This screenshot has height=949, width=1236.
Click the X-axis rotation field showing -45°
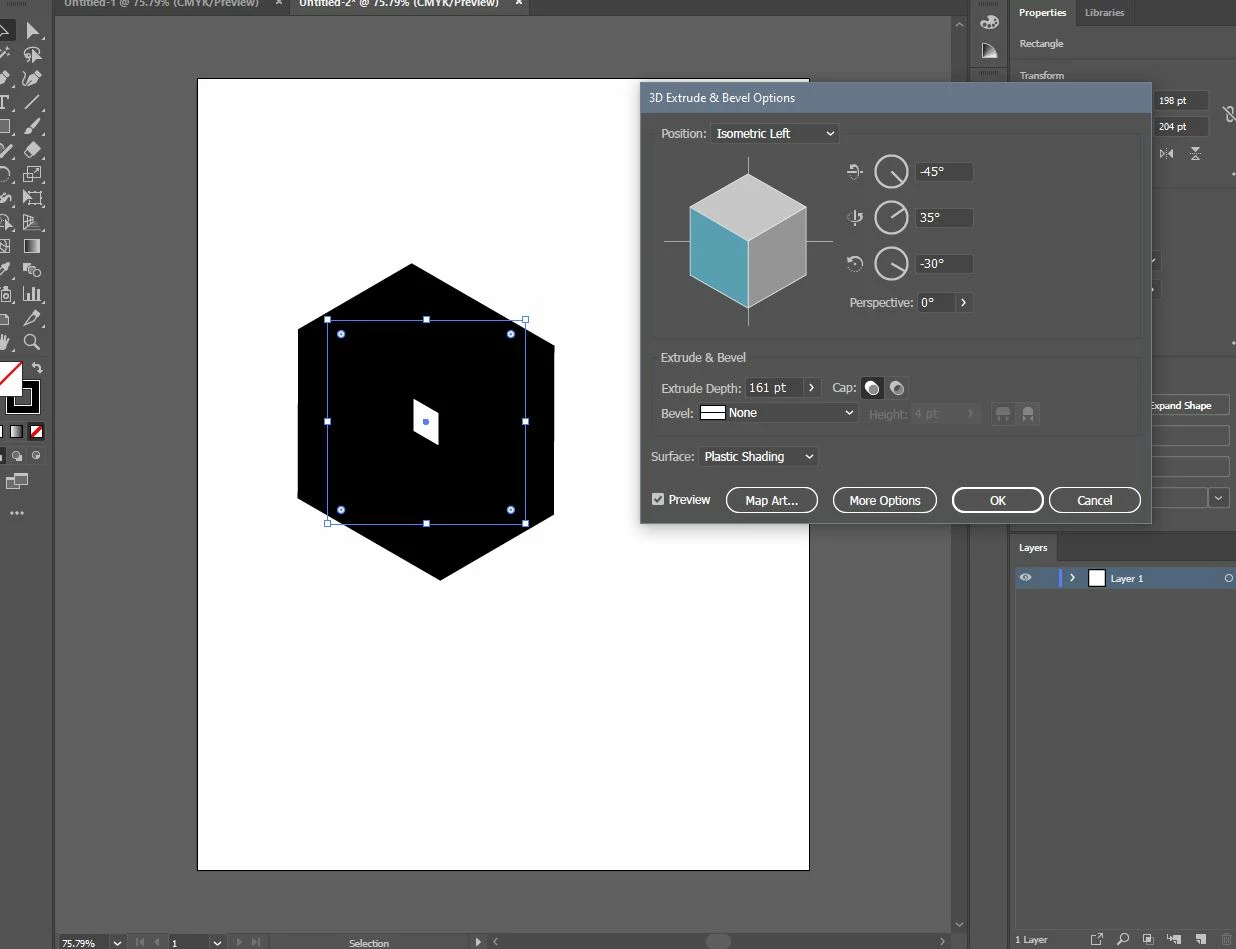[x=944, y=171]
